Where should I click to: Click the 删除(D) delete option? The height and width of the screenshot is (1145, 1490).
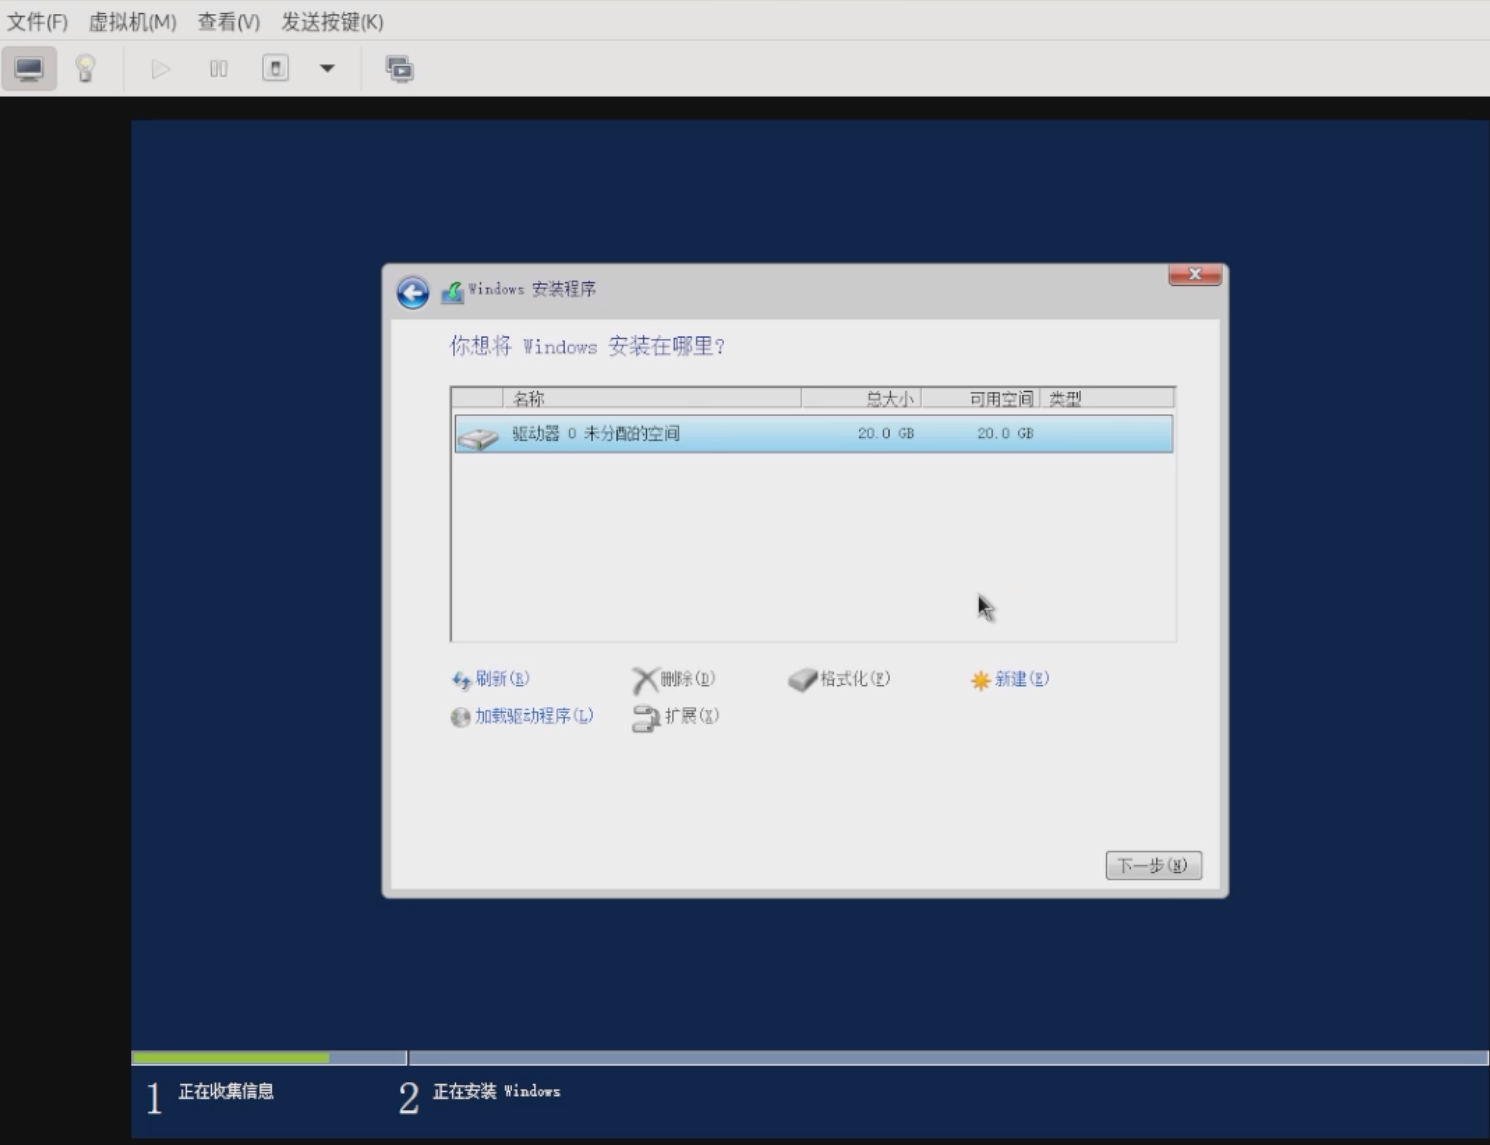[x=688, y=679]
